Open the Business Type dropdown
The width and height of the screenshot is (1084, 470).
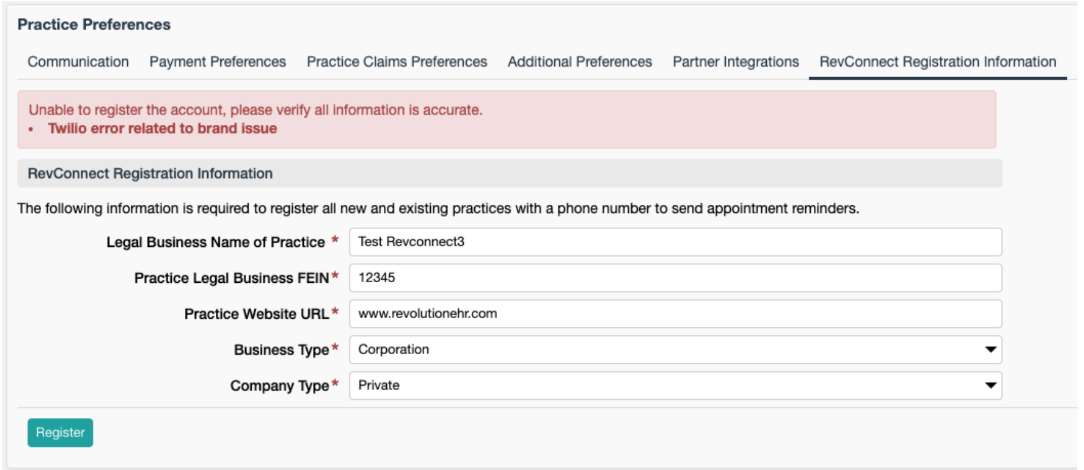tap(674, 350)
